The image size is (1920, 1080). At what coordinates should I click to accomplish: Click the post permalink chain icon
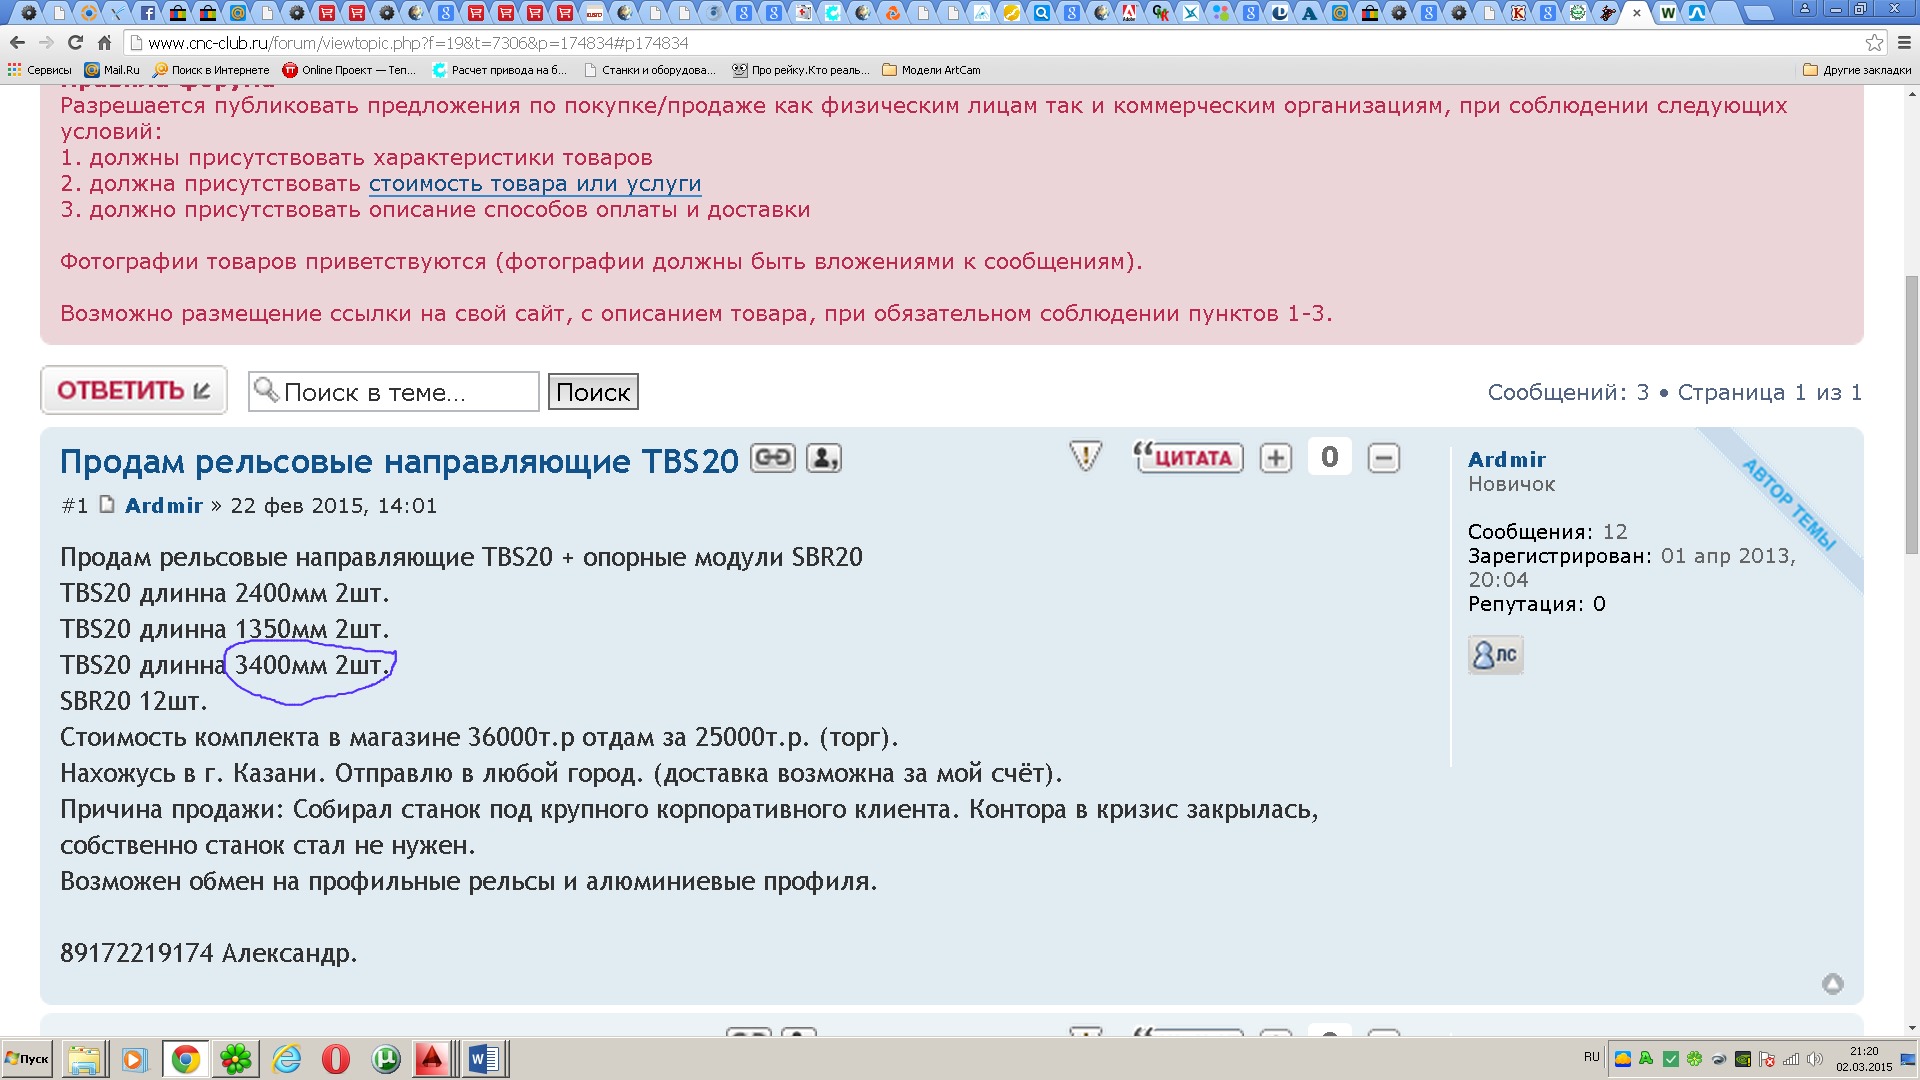click(x=772, y=458)
